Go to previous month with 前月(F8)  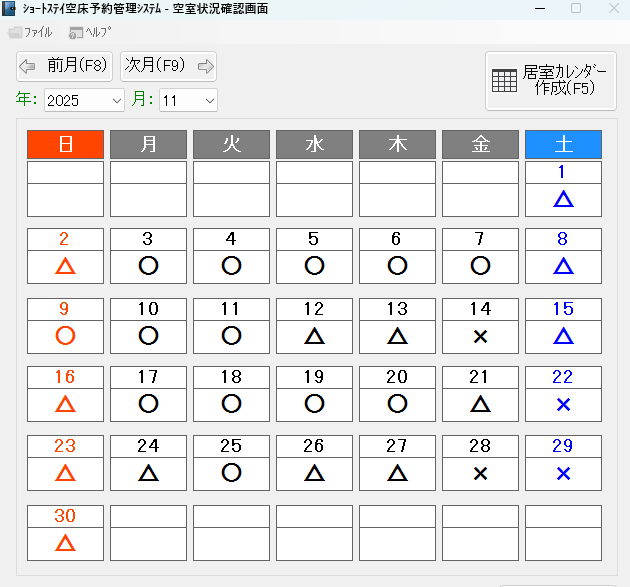pos(64,66)
